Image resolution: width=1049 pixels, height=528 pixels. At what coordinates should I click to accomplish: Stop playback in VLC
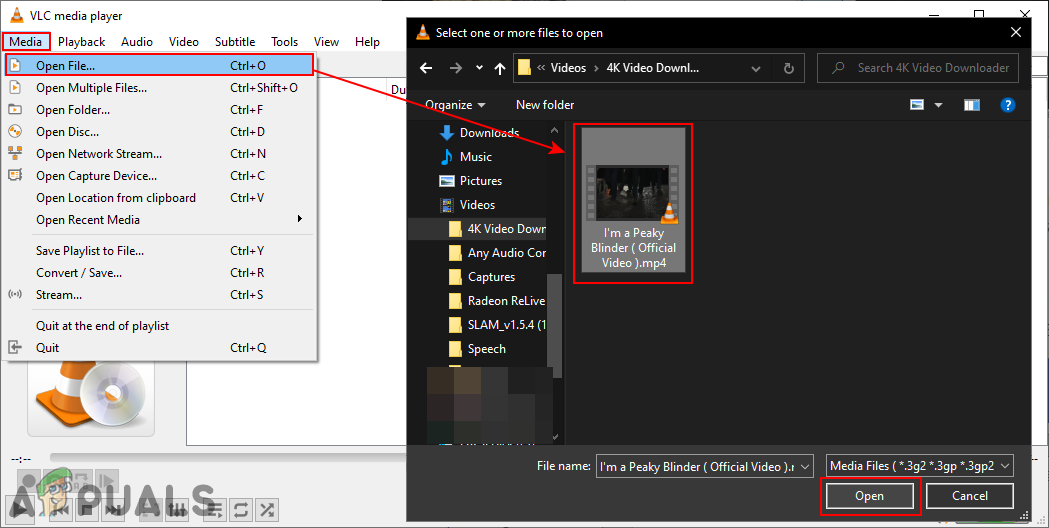[x=87, y=510]
